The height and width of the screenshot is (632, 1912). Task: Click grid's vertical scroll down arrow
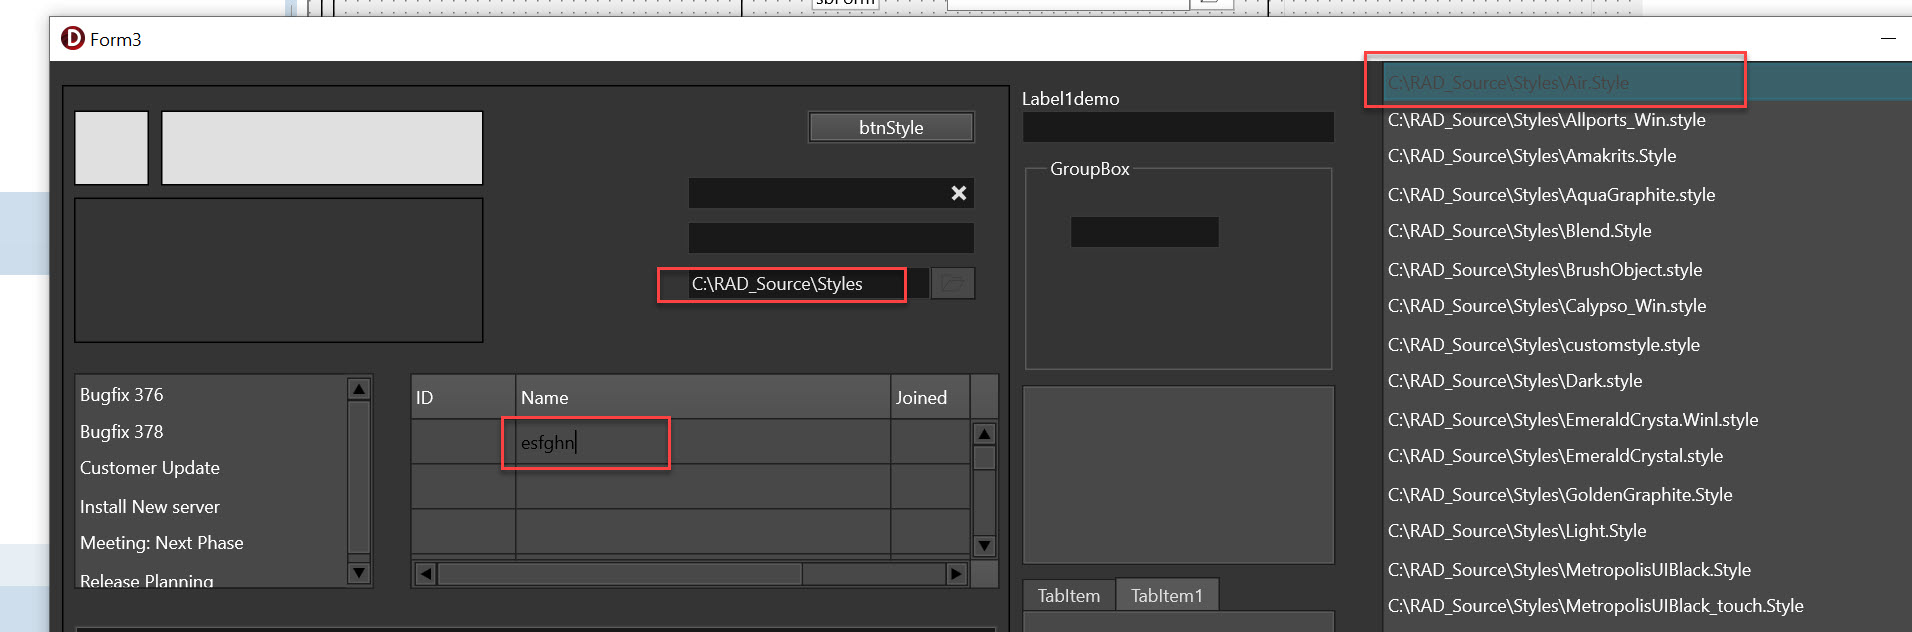pyautogui.click(x=984, y=546)
